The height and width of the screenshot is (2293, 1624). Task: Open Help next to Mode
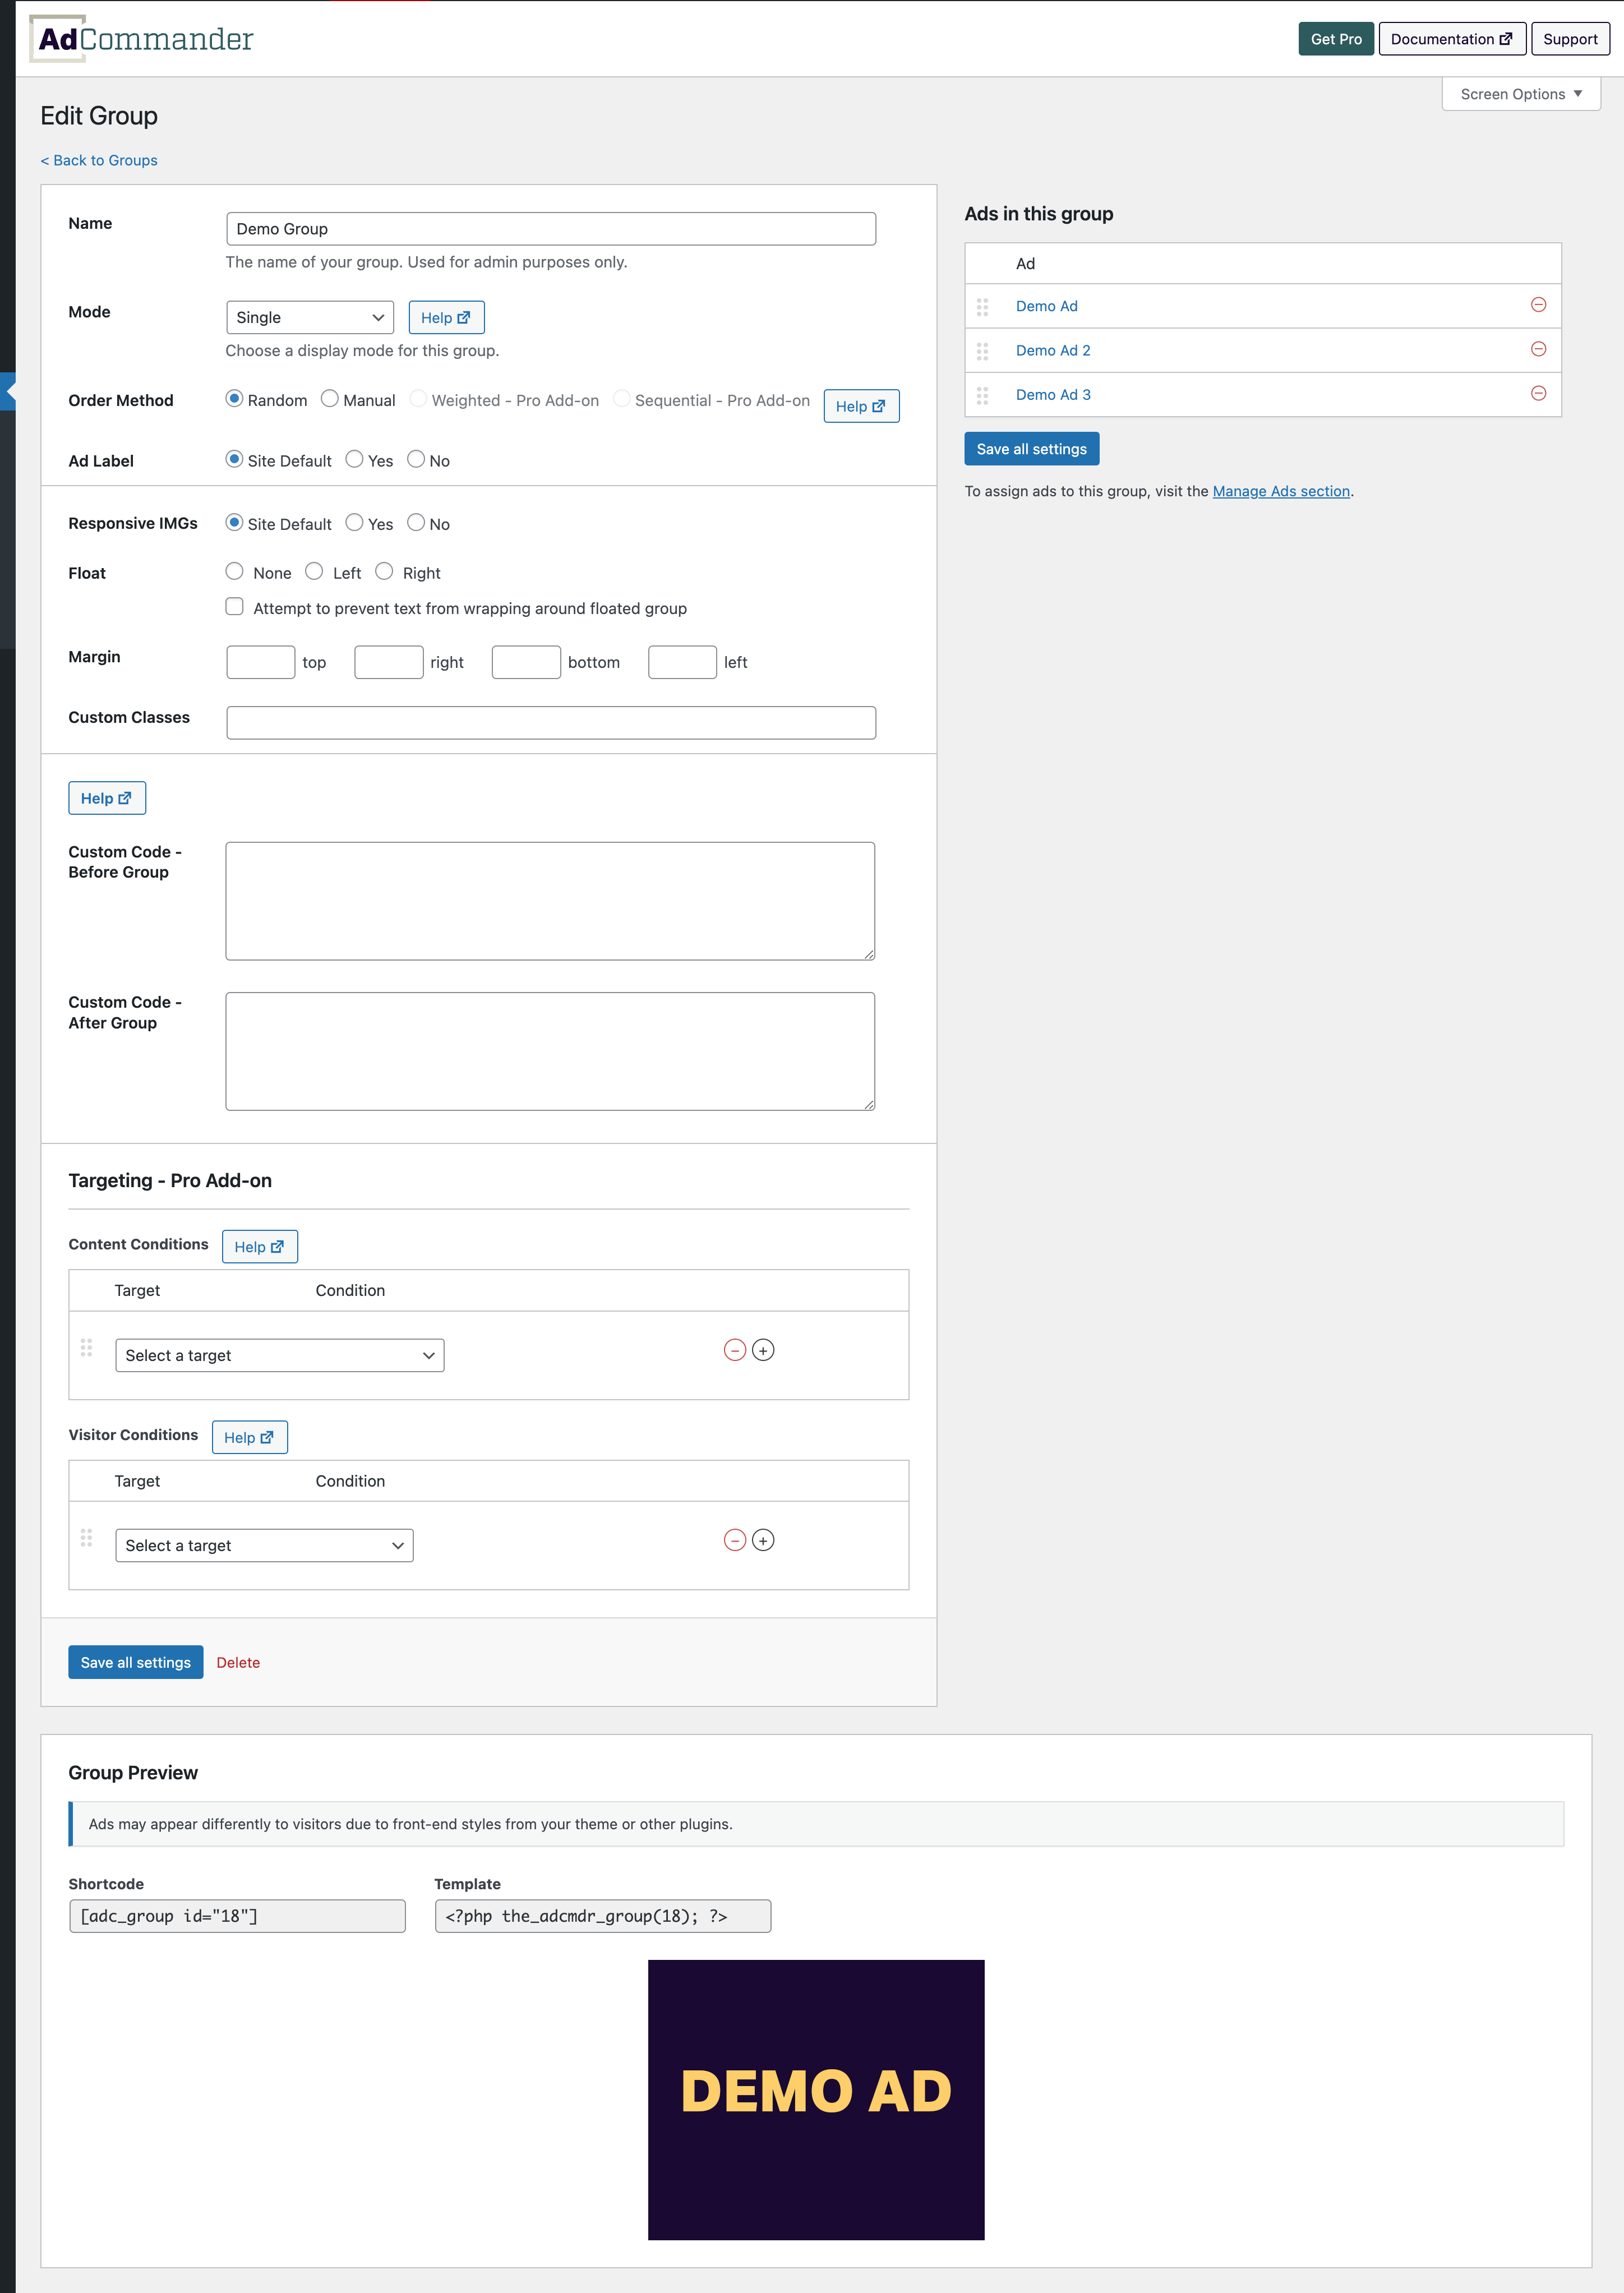coord(446,317)
